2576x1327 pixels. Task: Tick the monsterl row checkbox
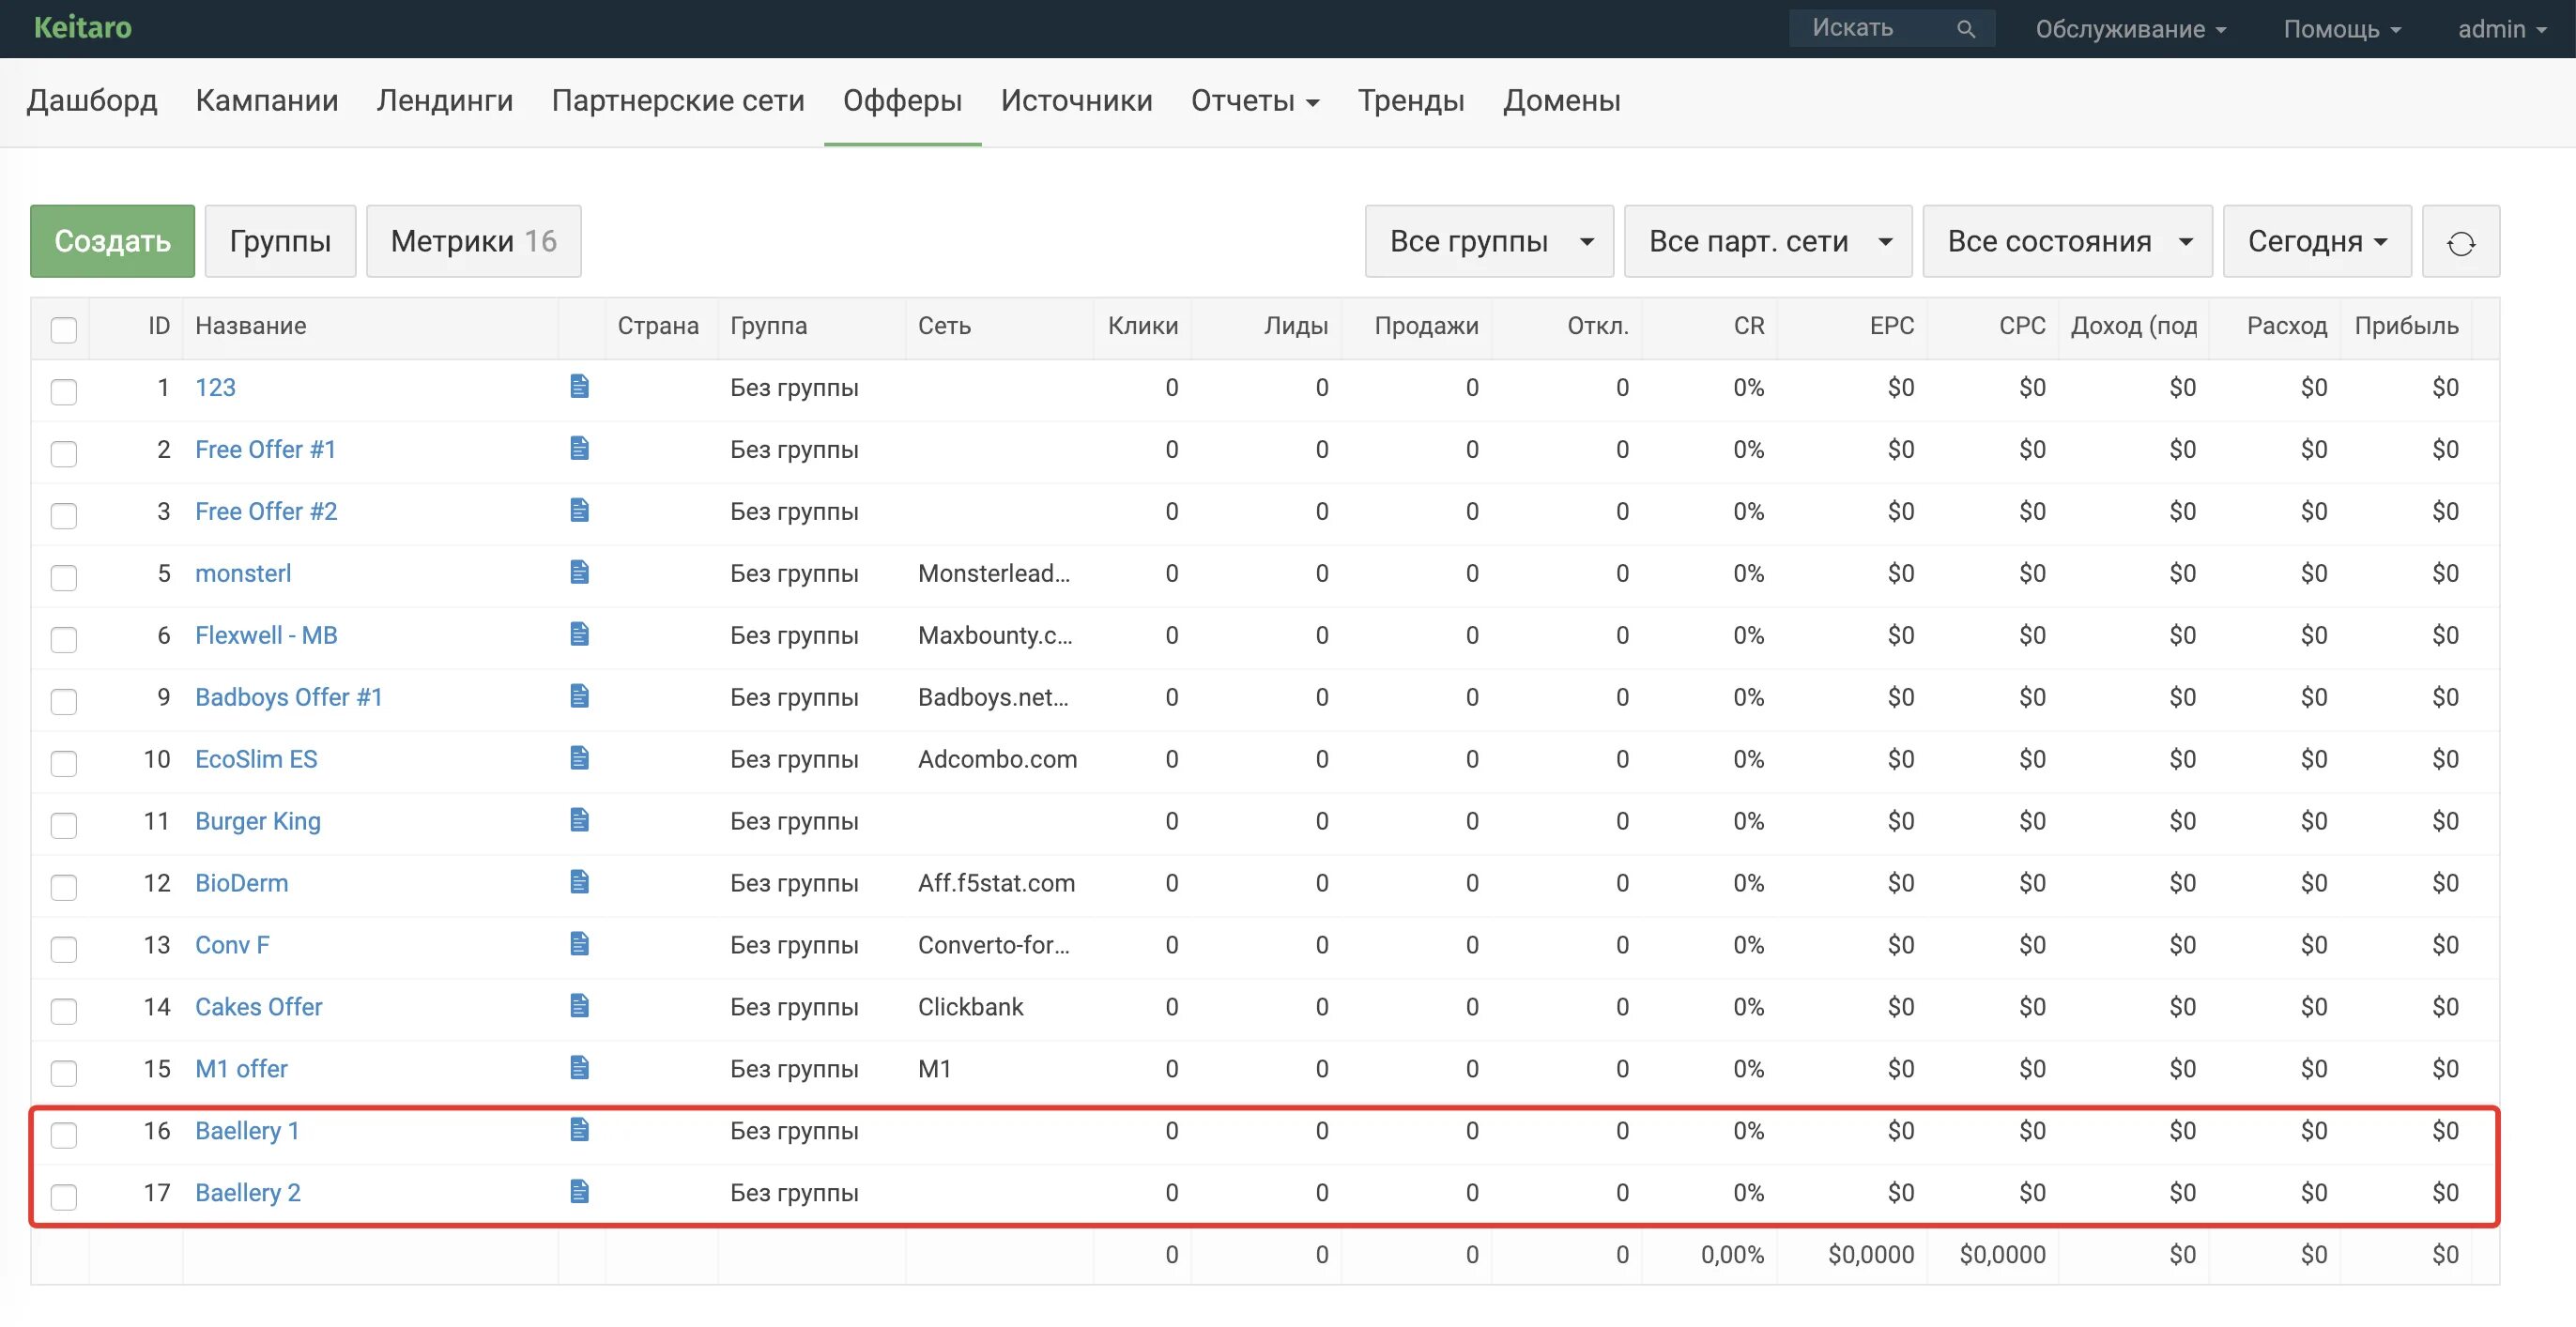(x=64, y=577)
